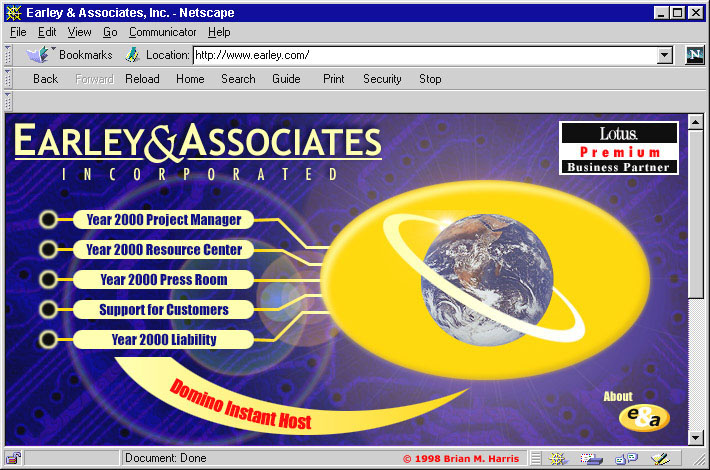Viewport: 710px width, 470px height.
Task: Launch Composer from the component bar
Action: [660, 458]
